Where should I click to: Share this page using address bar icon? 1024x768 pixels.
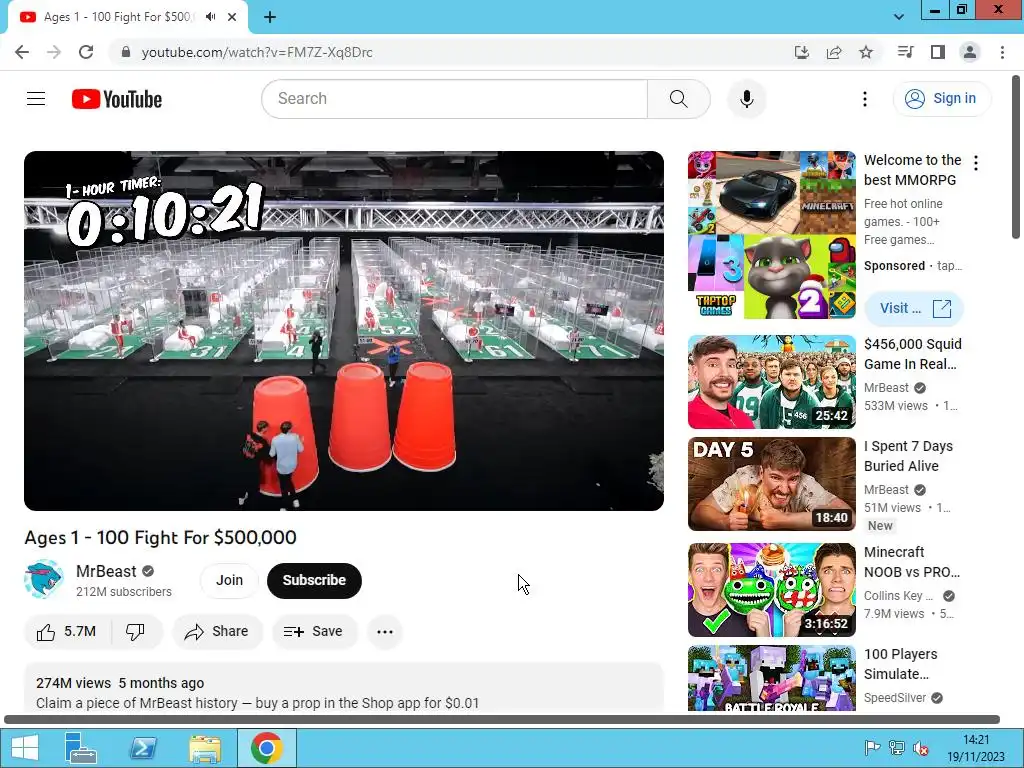pos(834,52)
